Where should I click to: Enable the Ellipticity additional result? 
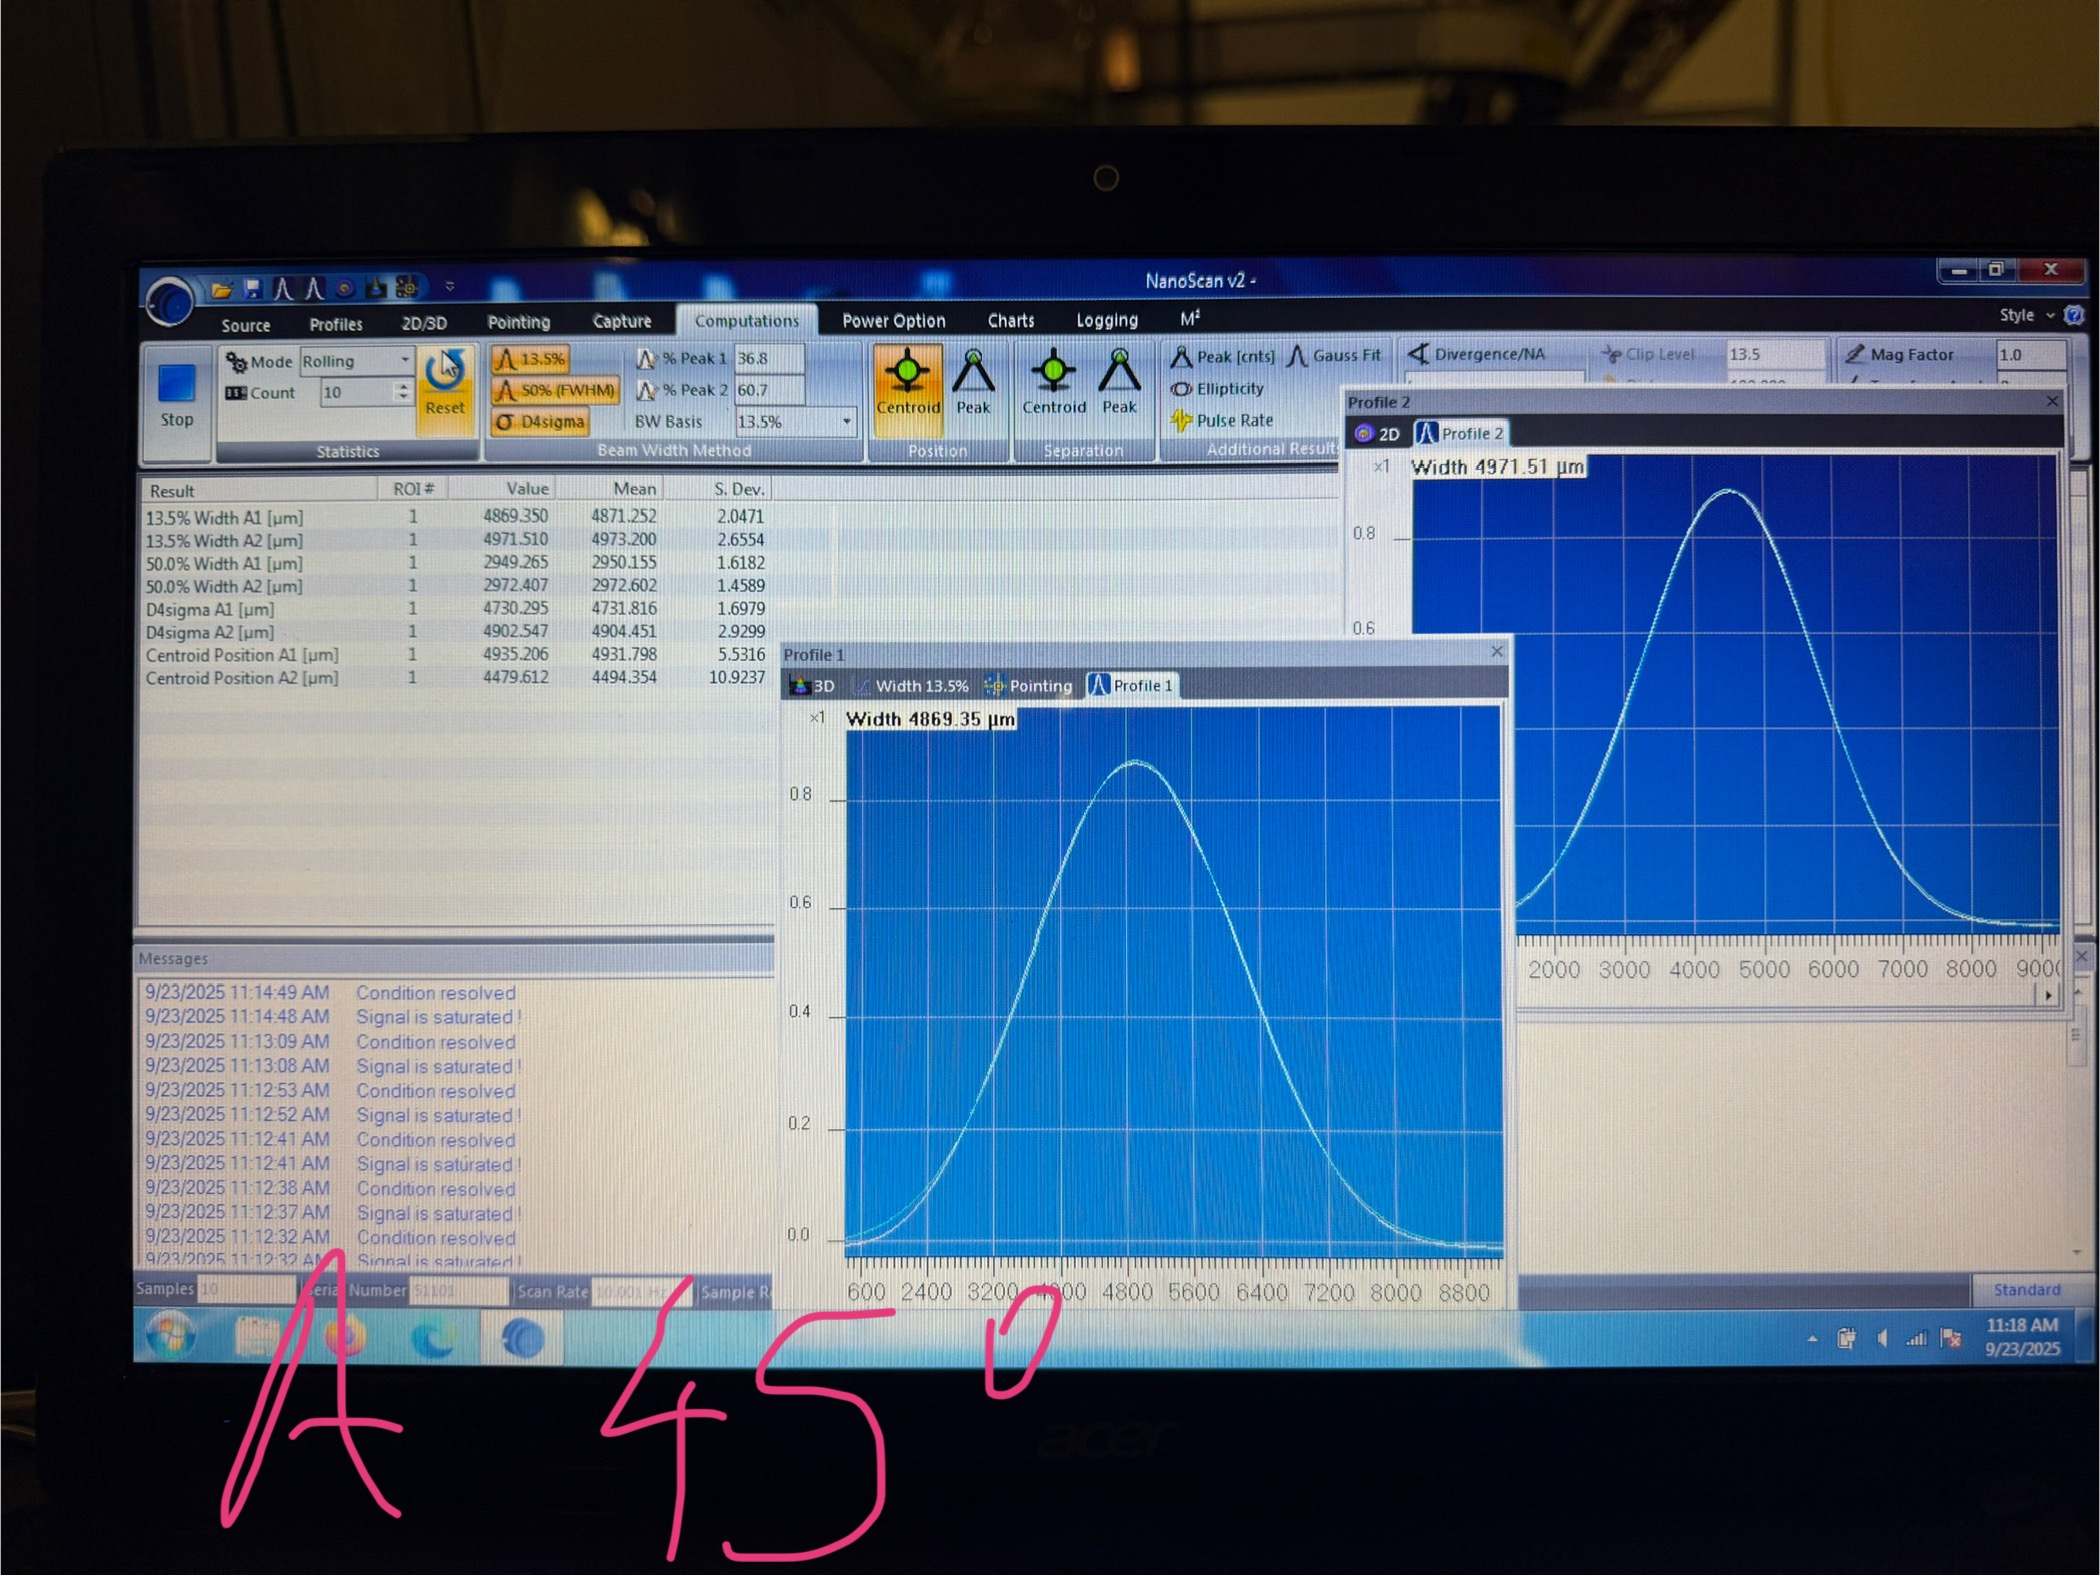click(x=1229, y=389)
